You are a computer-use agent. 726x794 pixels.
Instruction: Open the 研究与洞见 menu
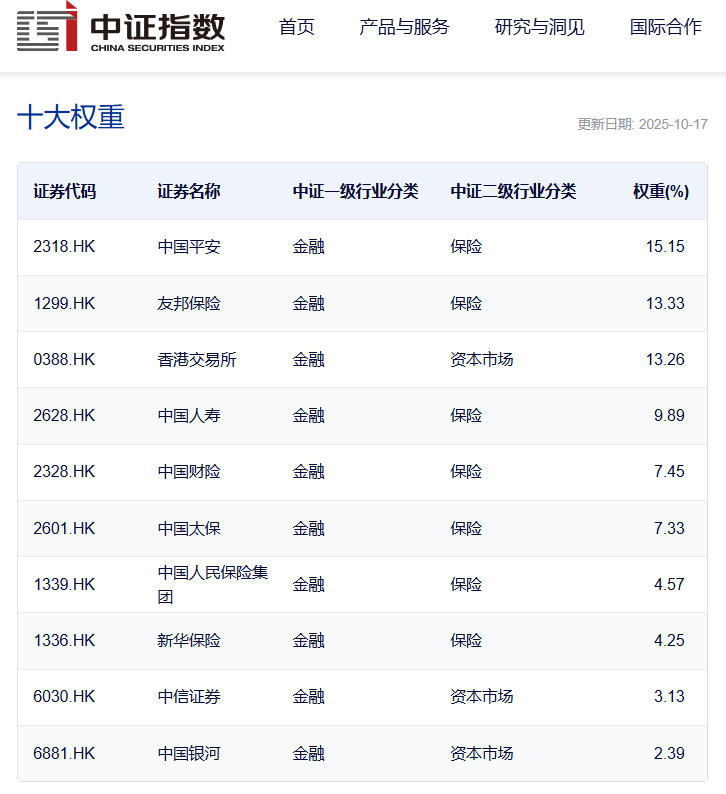(x=539, y=27)
